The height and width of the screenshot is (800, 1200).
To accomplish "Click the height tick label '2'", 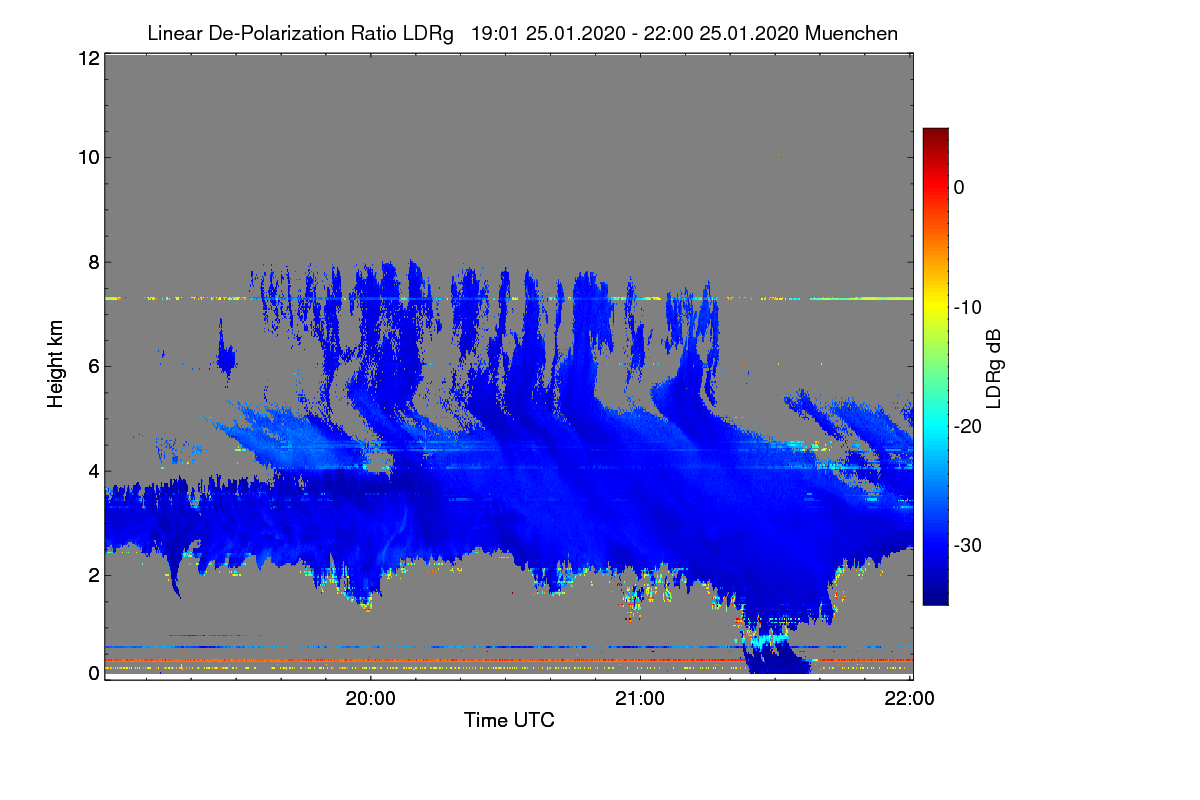I will pyautogui.click(x=92, y=574).
